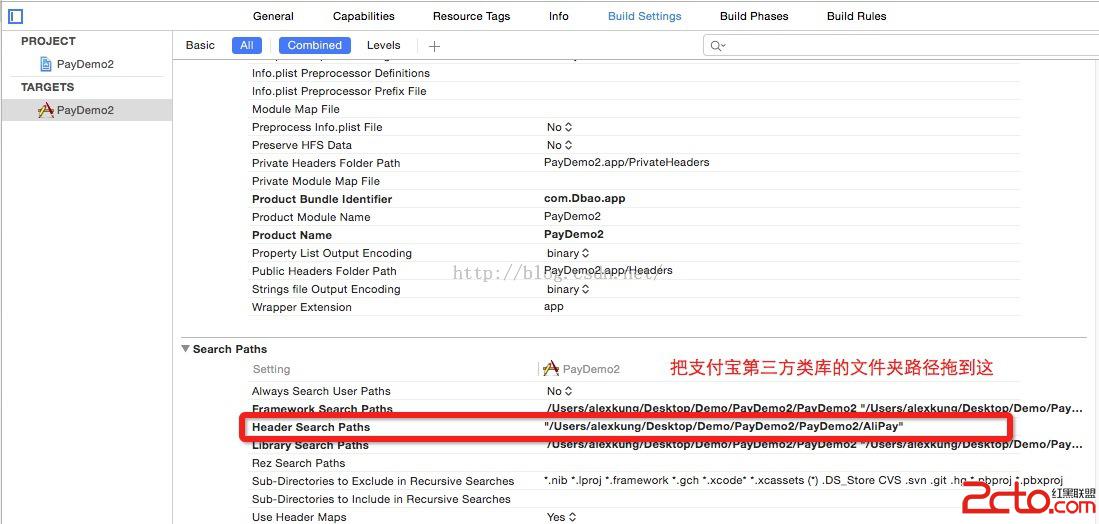This screenshot has height=524, width=1099.
Task: Select Framework Search Paths setting
Action: tap(322, 409)
